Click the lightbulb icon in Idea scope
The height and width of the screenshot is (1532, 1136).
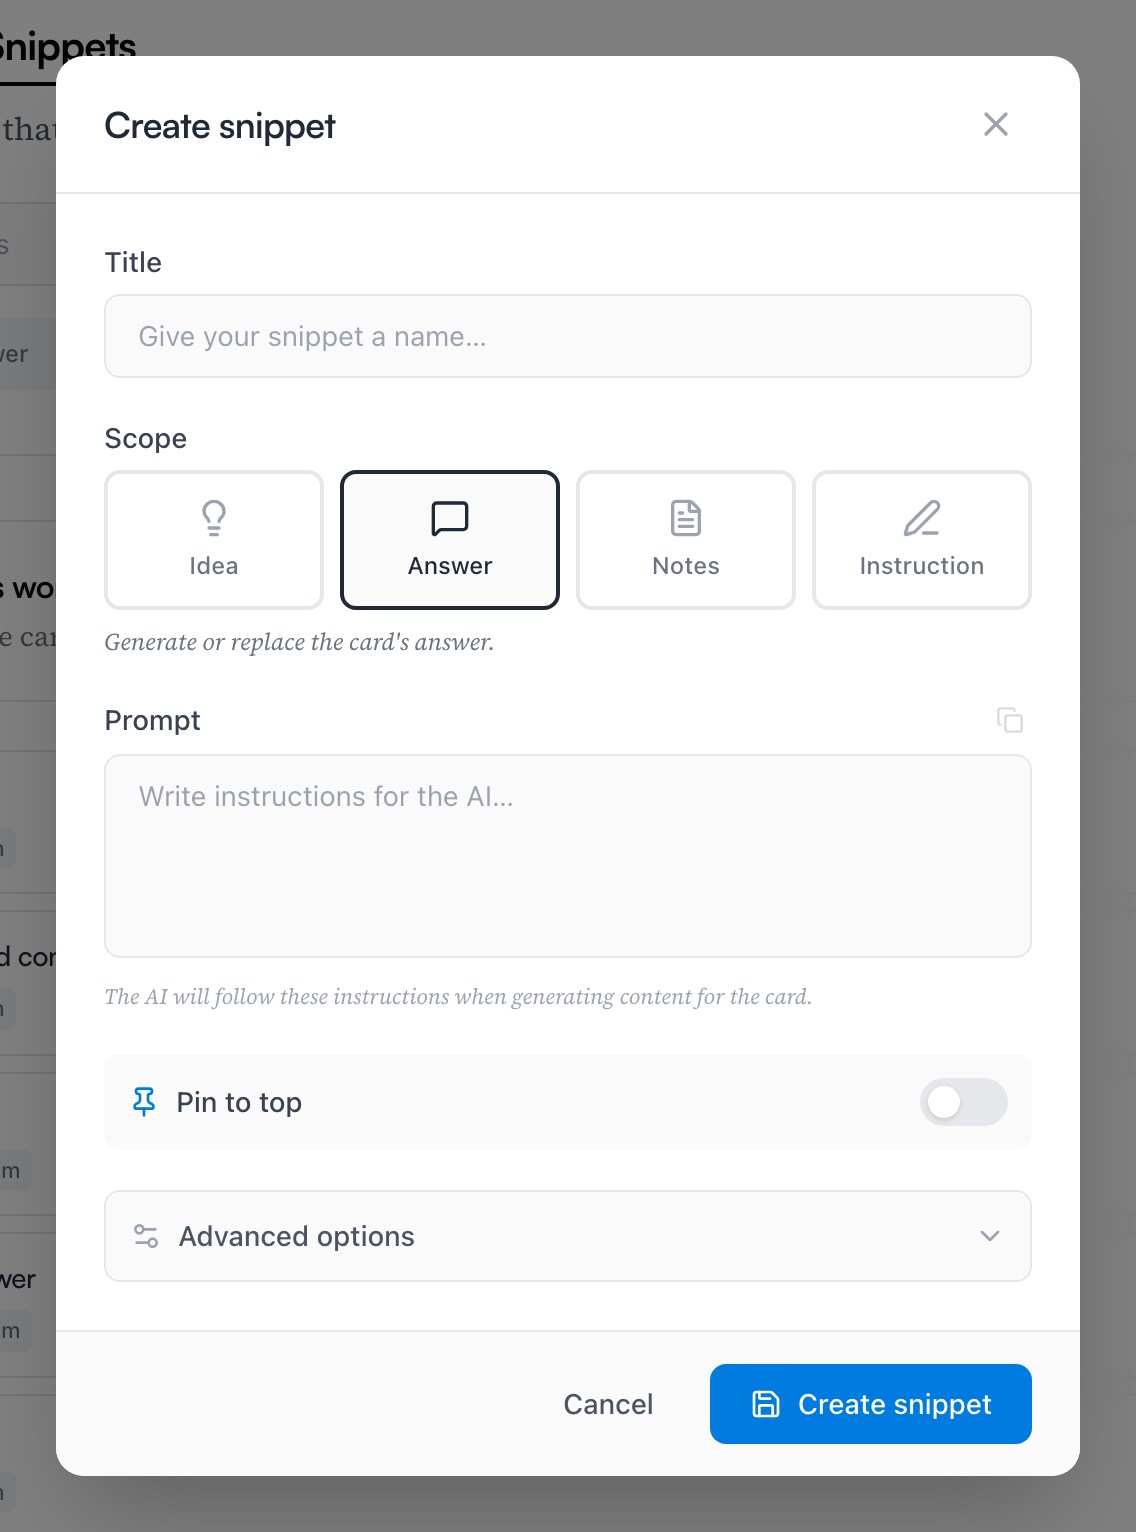[214, 518]
